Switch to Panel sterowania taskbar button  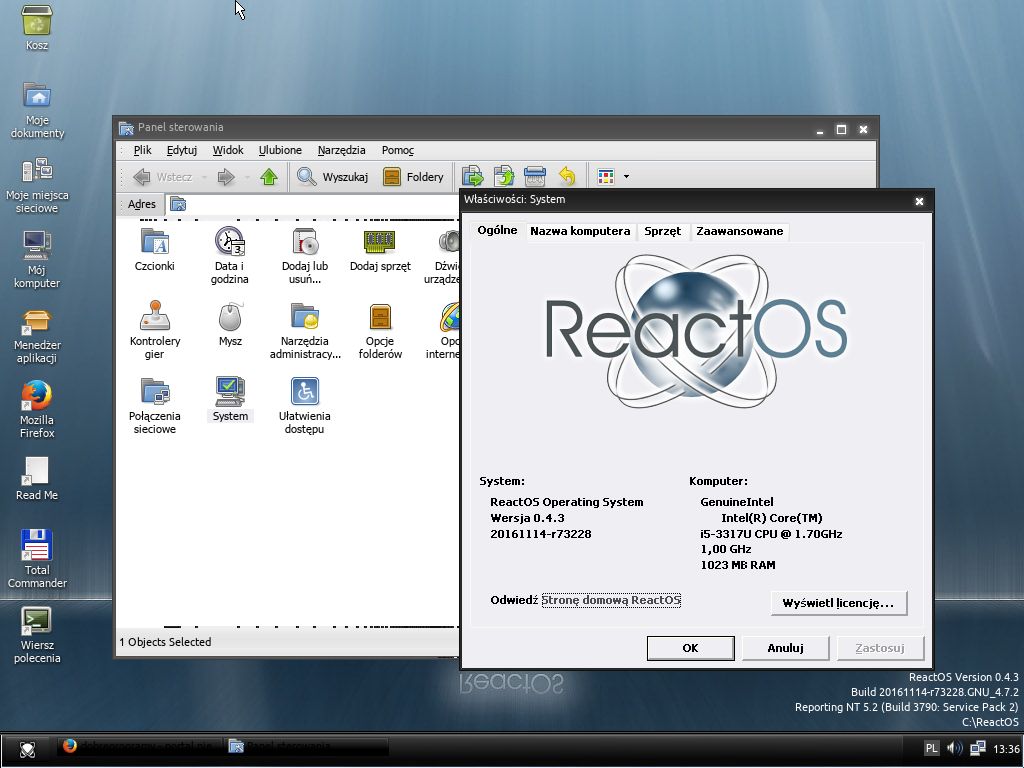click(x=307, y=746)
